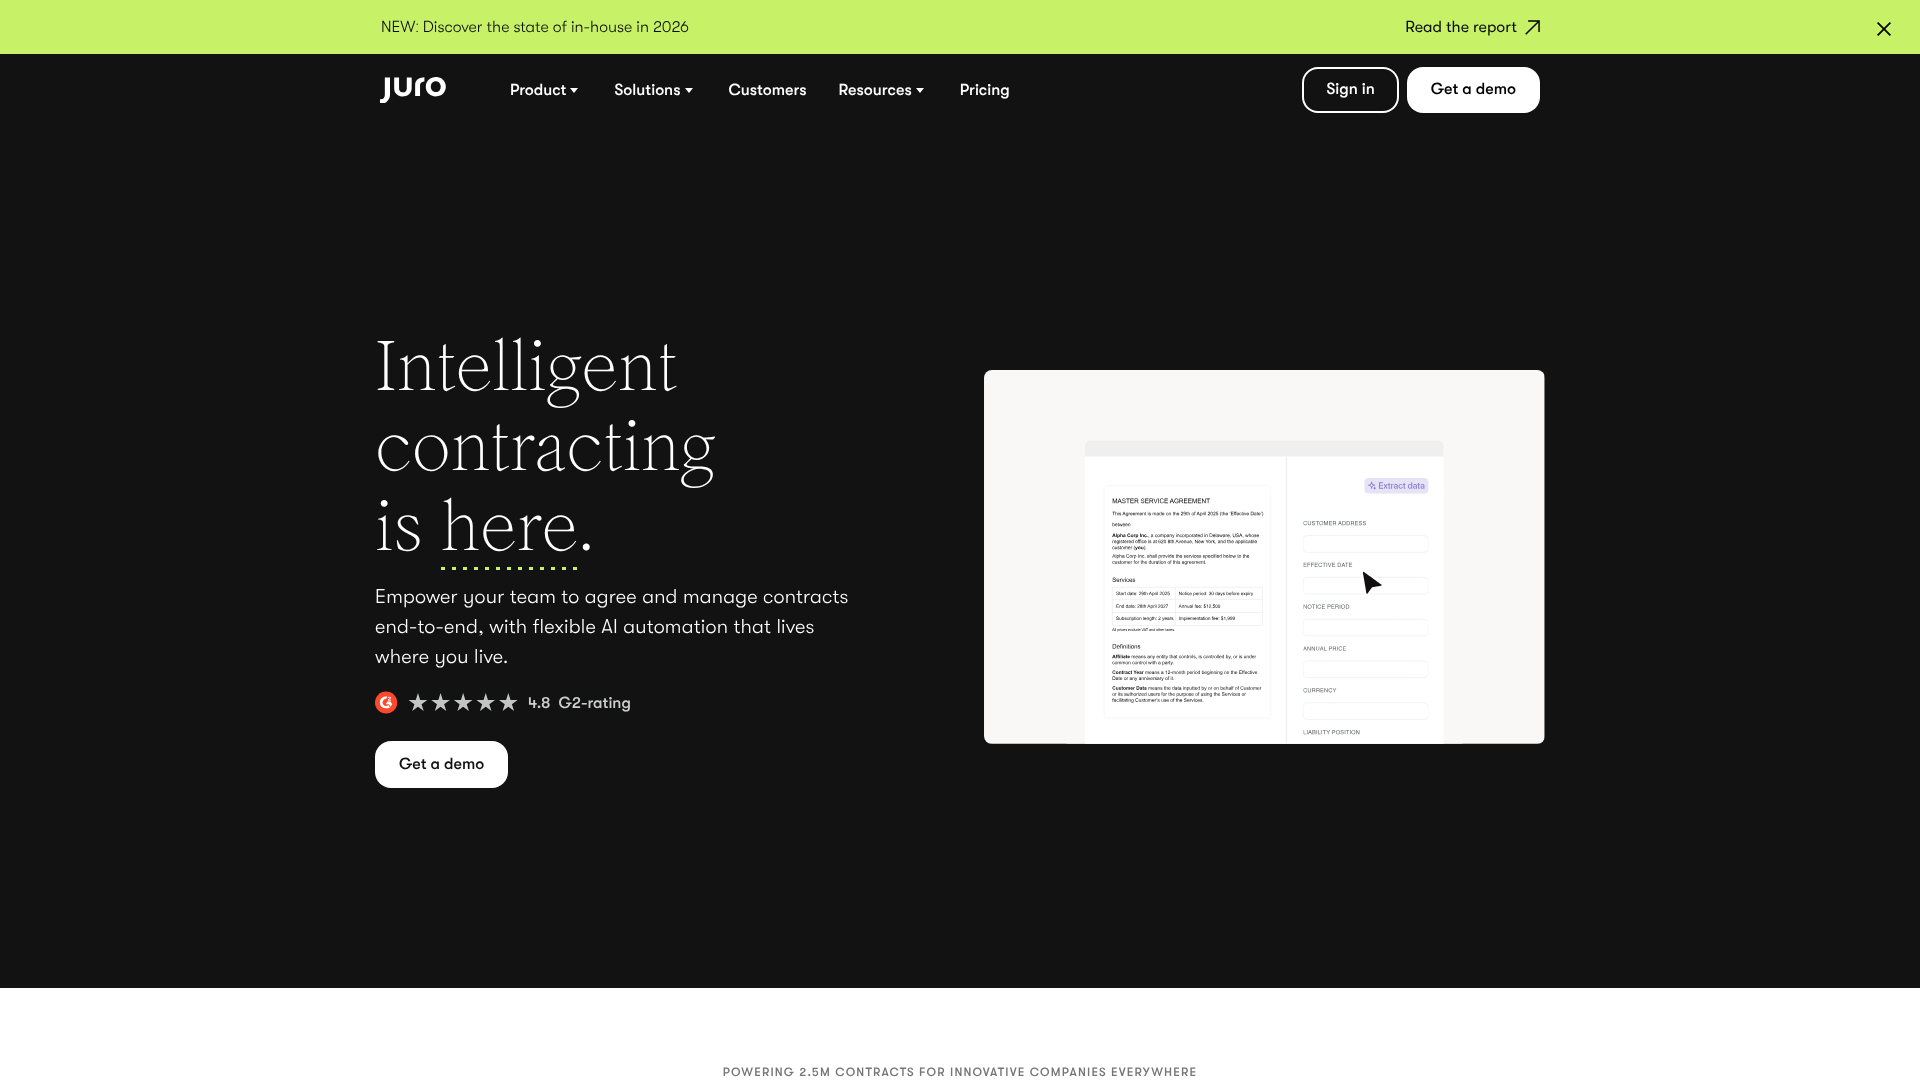The height and width of the screenshot is (1080, 1920).
Task: Expand the Solutions dropdown
Action: click(653, 90)
